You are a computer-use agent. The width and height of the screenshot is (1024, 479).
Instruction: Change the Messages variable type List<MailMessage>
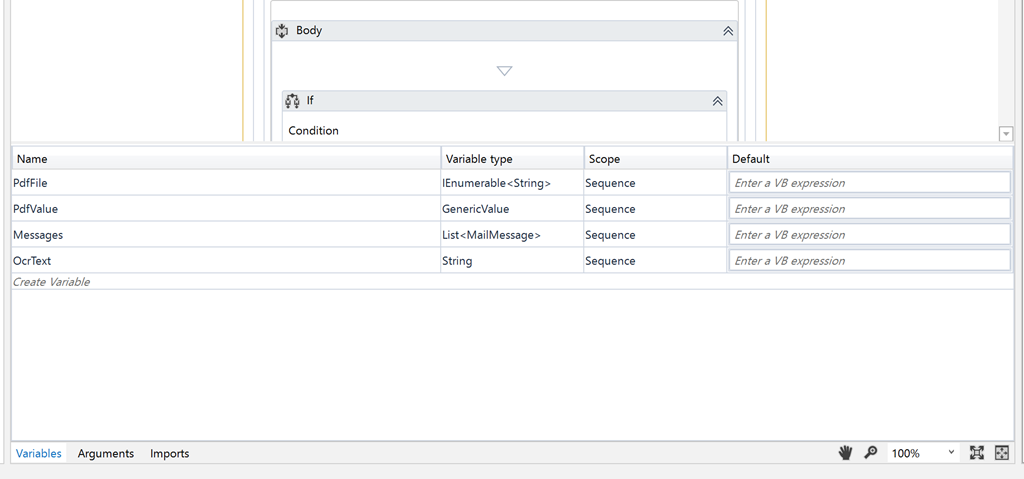(x=512, y=235)
